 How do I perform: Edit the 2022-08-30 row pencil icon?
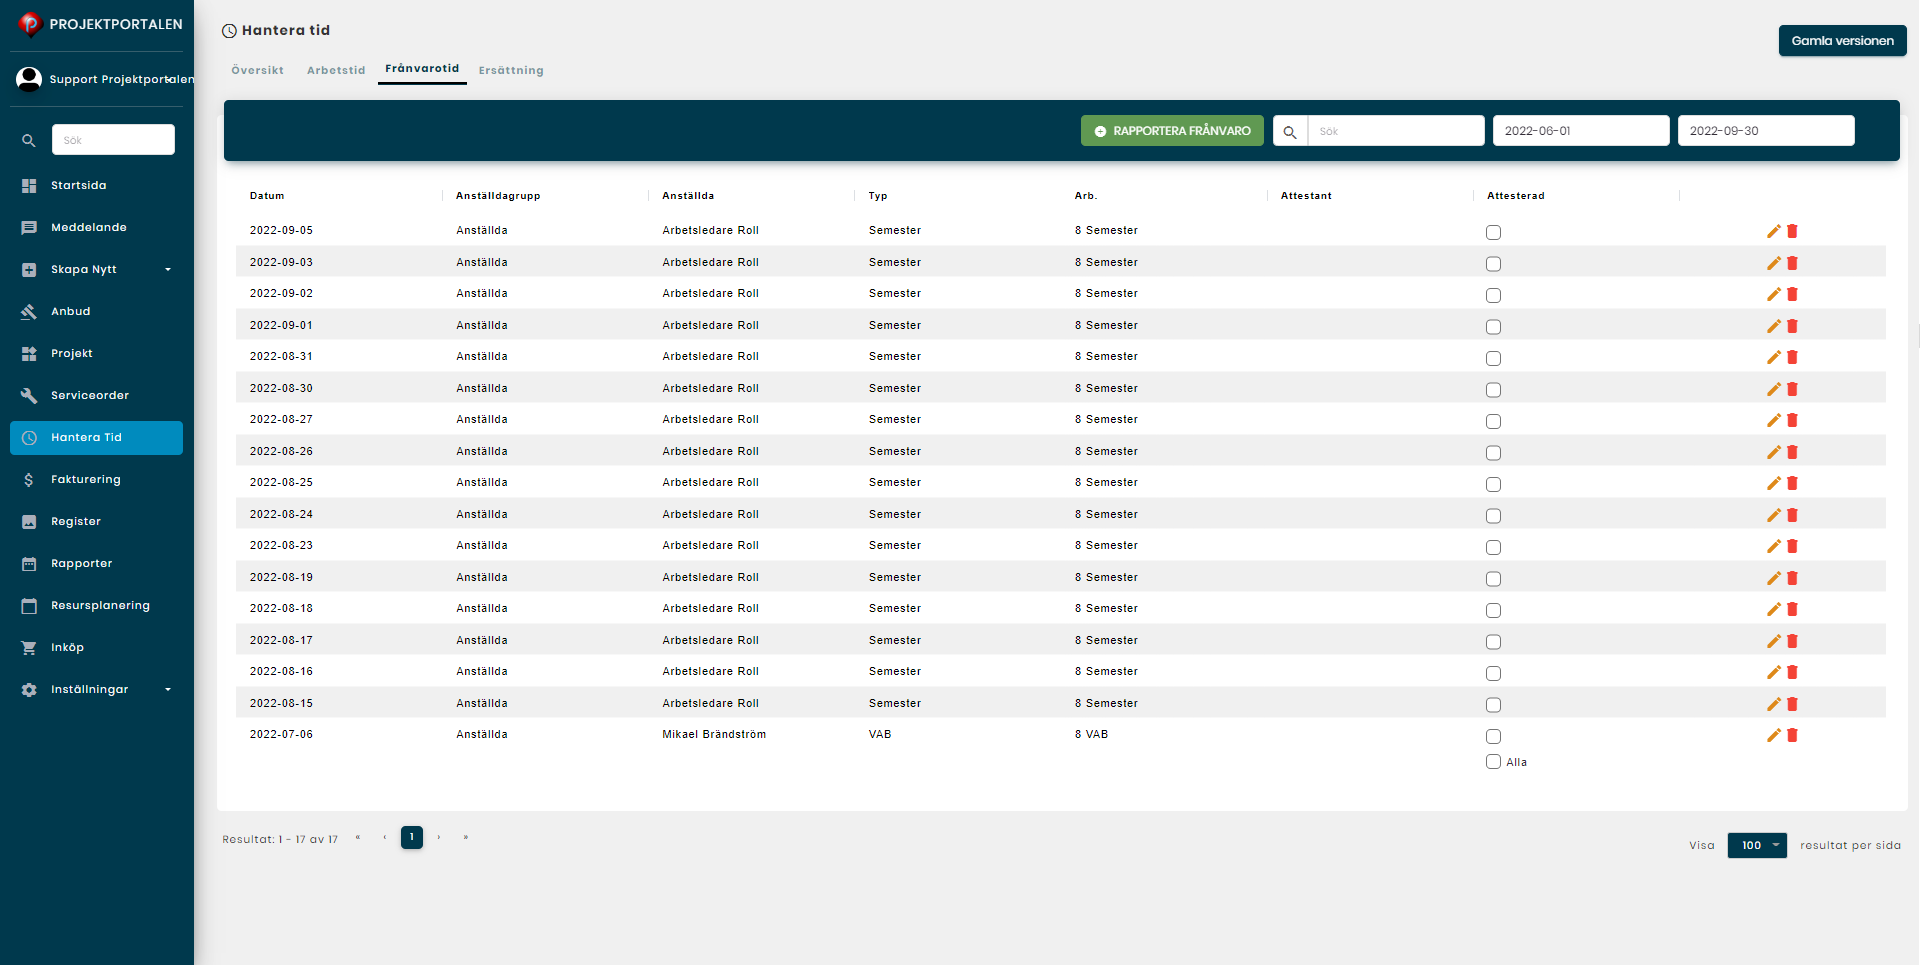pyautogui.click(x=1774, y=389)
